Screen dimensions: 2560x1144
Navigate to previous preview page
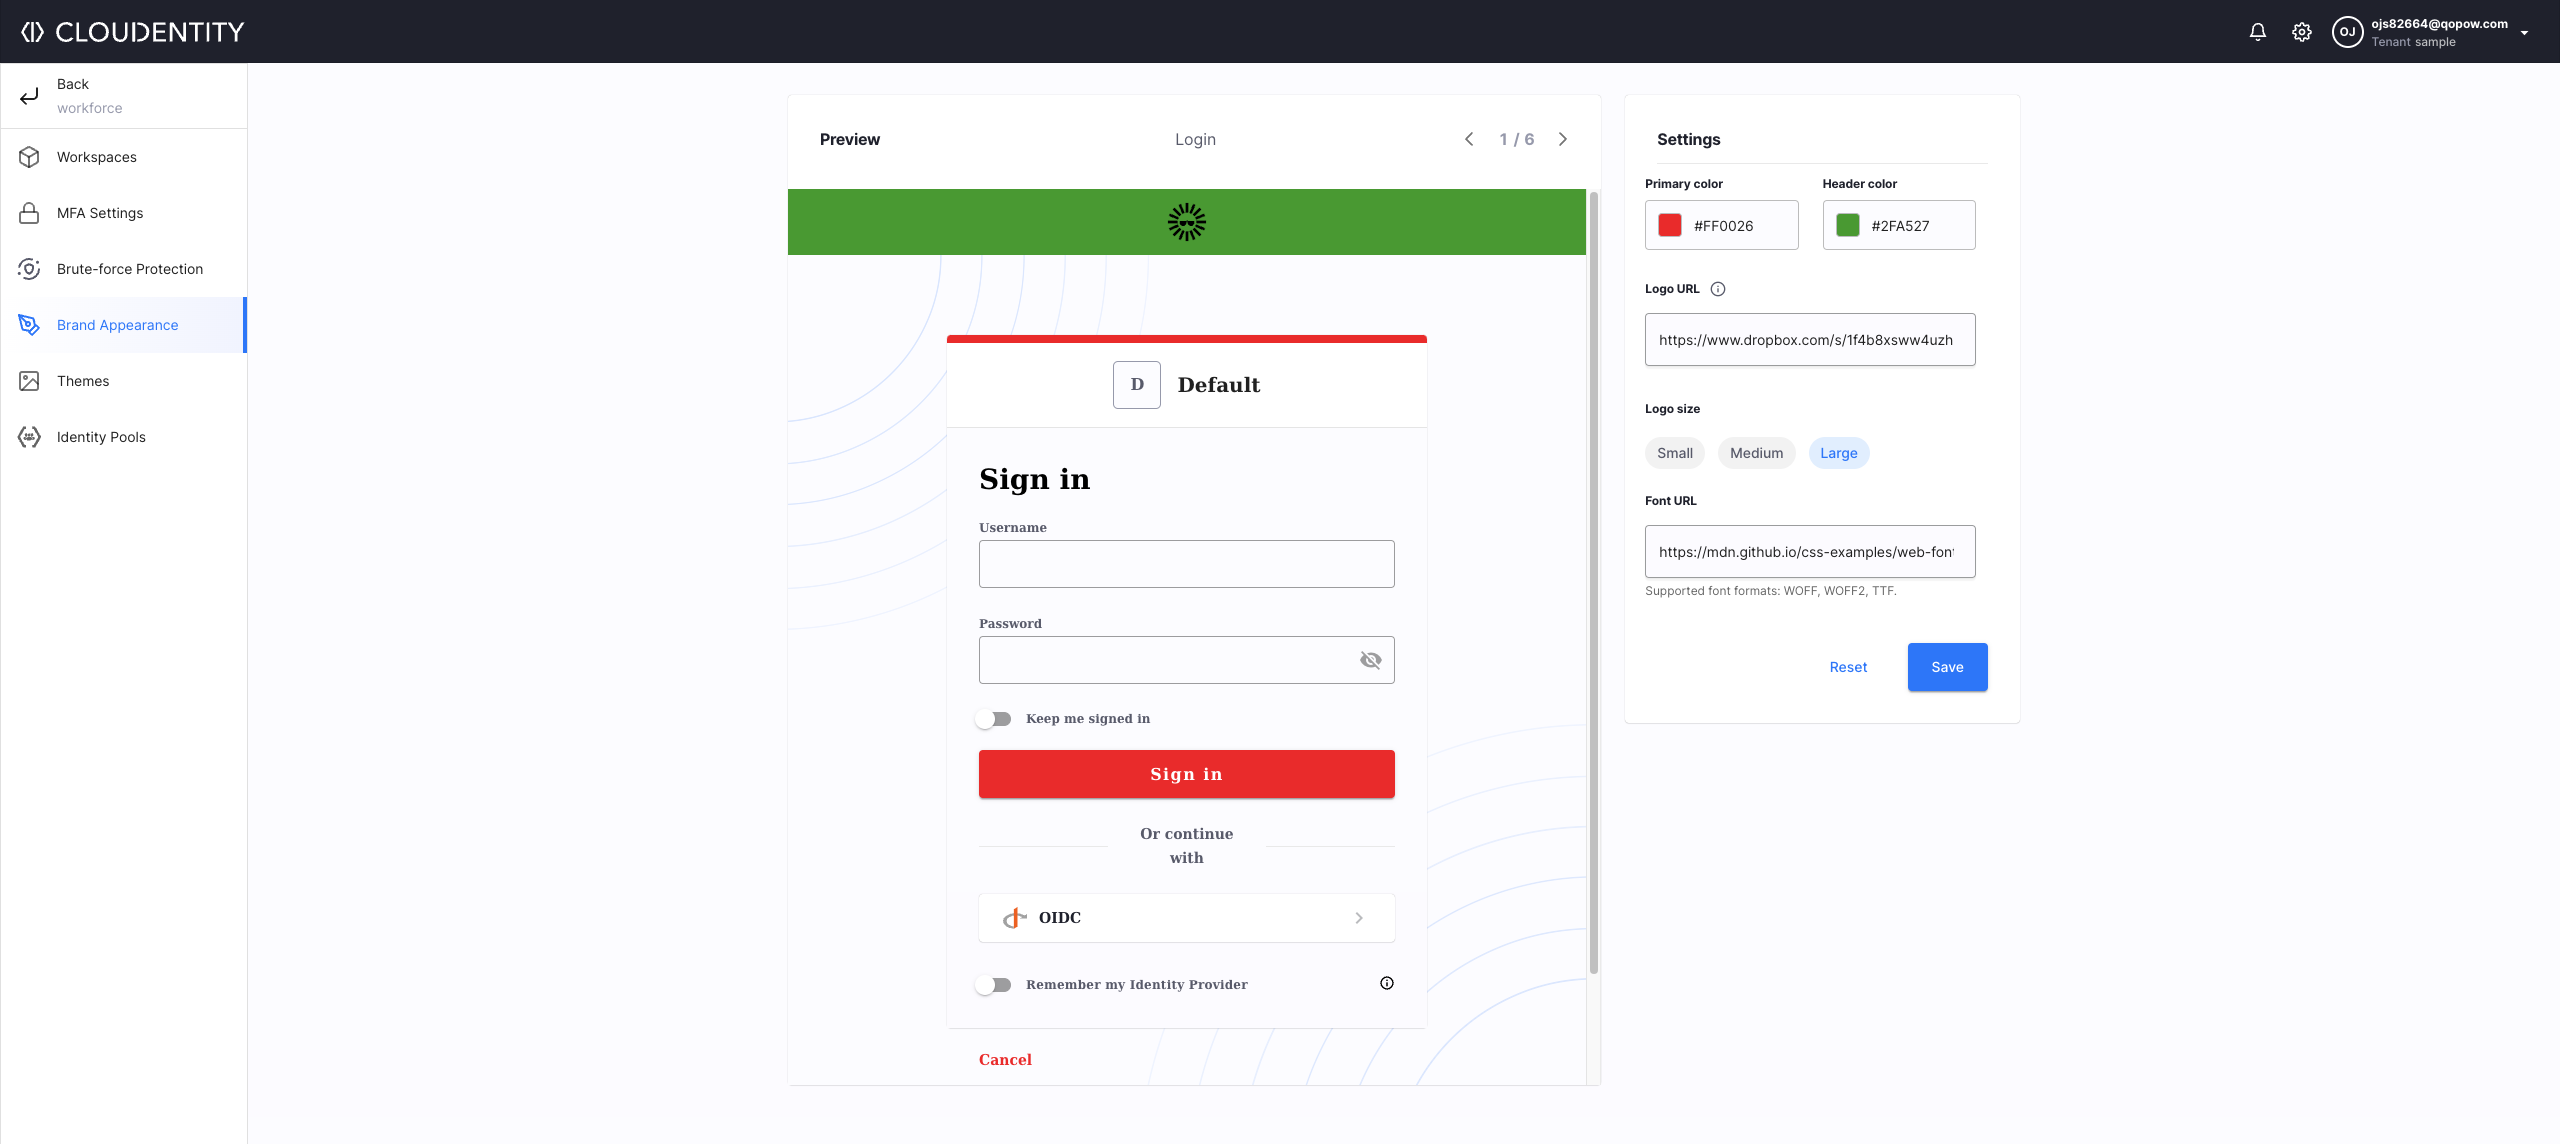(x=1469, y=139)
